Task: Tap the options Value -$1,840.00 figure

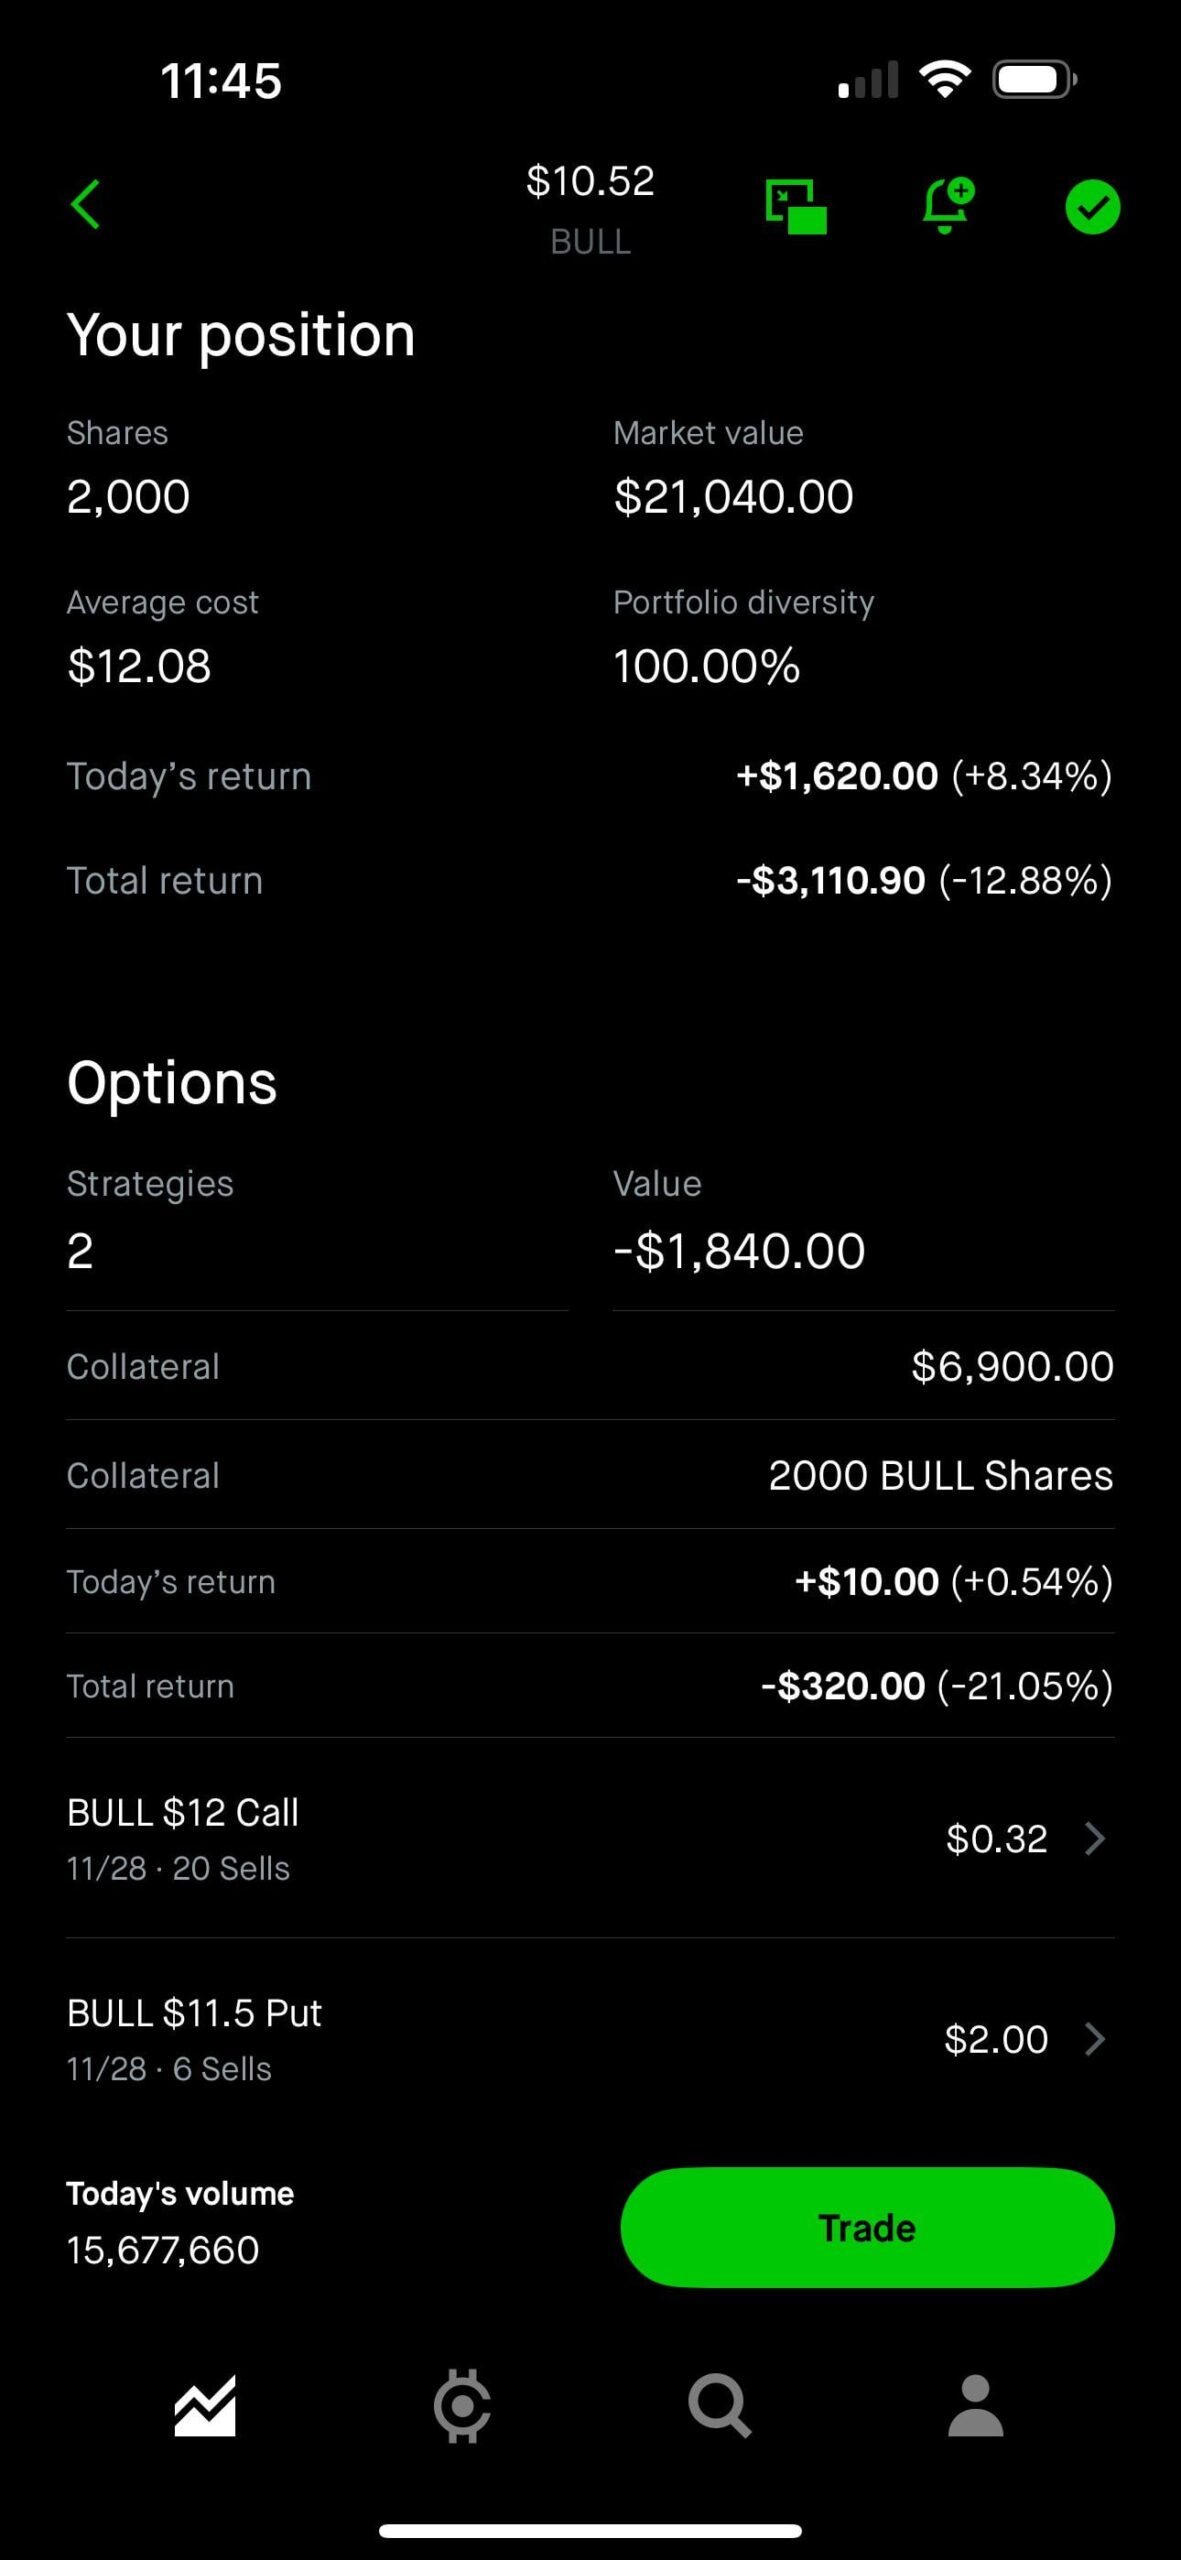Action: pos(739,1251)
